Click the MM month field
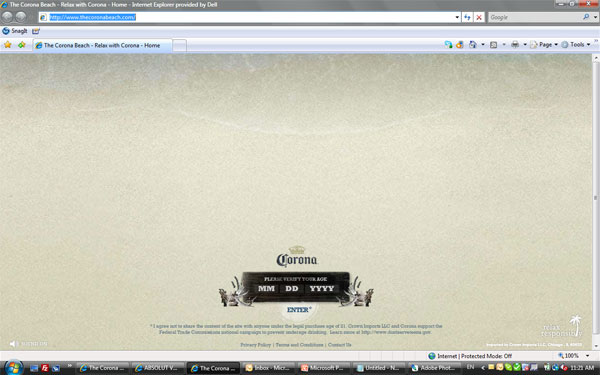The width and height of the screenshot is (600, 375). coord(266,289)
